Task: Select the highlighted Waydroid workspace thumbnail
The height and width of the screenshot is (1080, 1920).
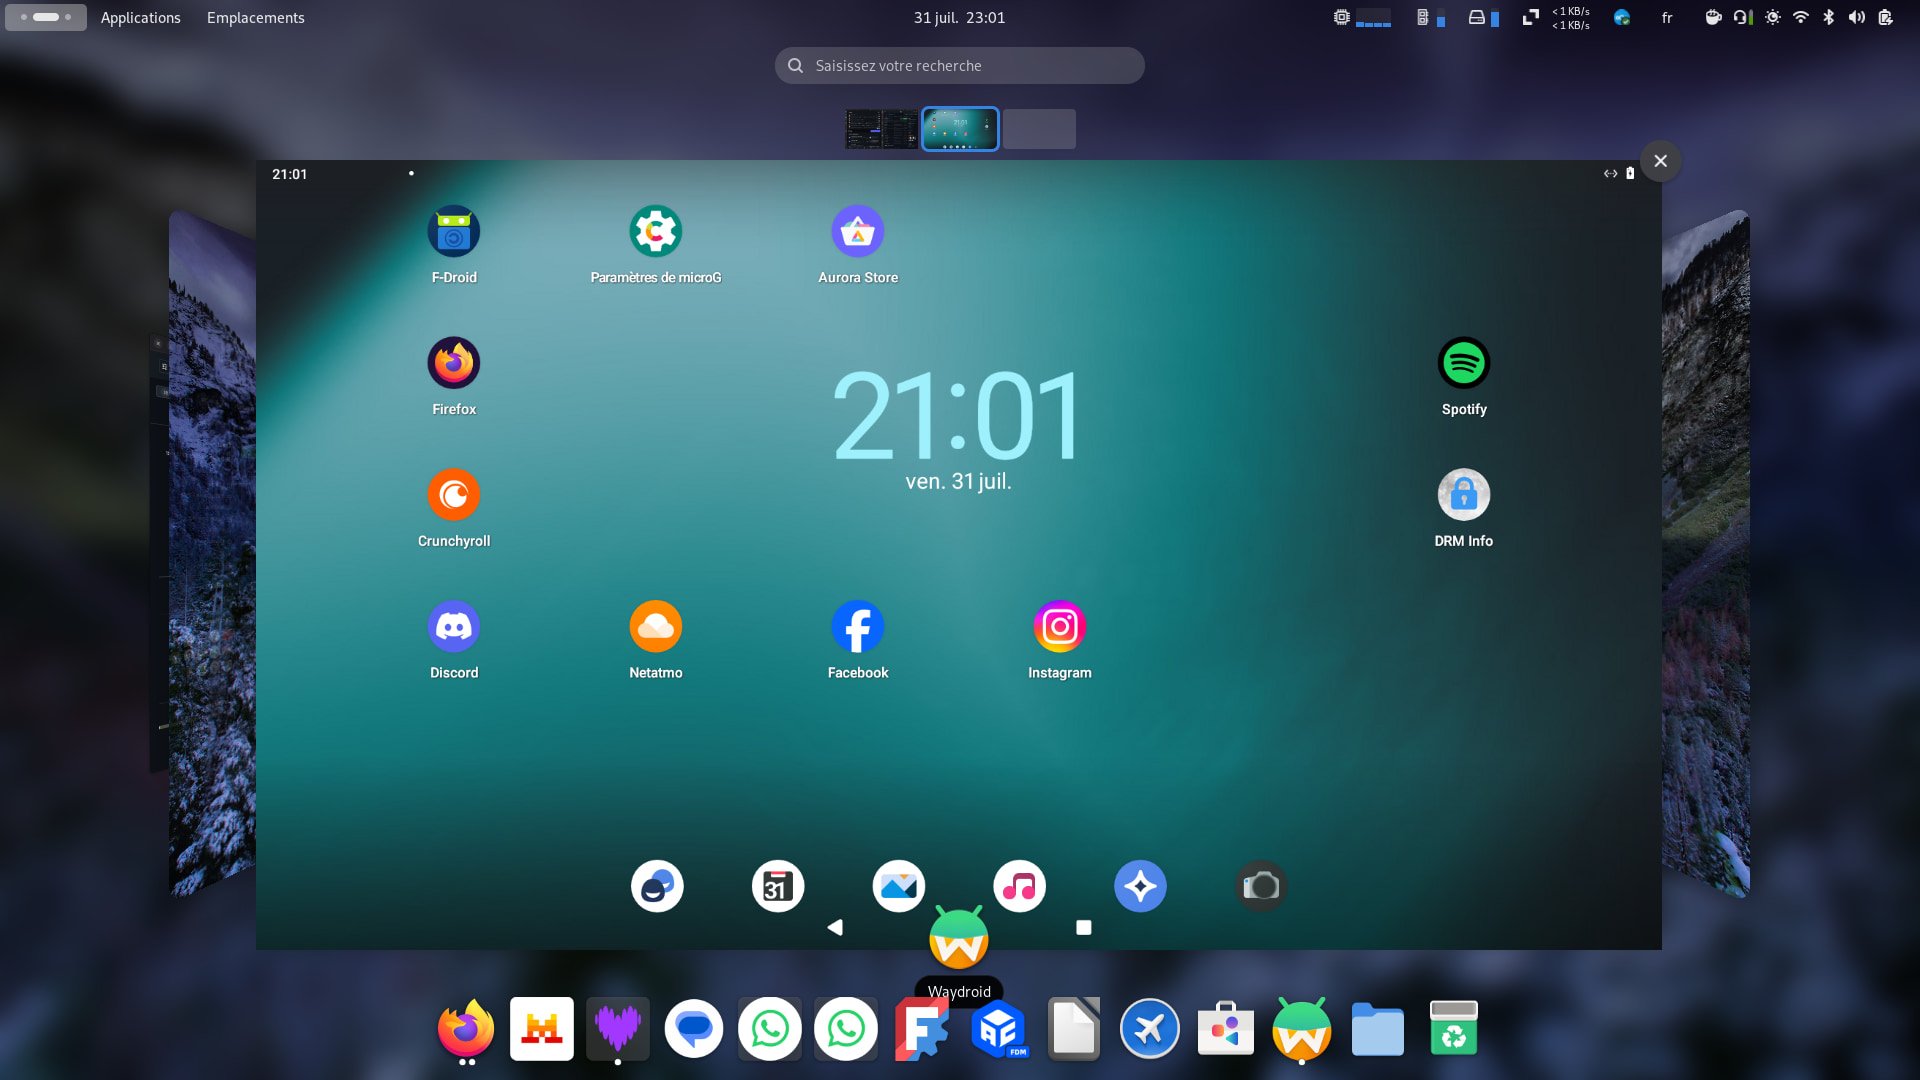Action: [x=960, y=129]
